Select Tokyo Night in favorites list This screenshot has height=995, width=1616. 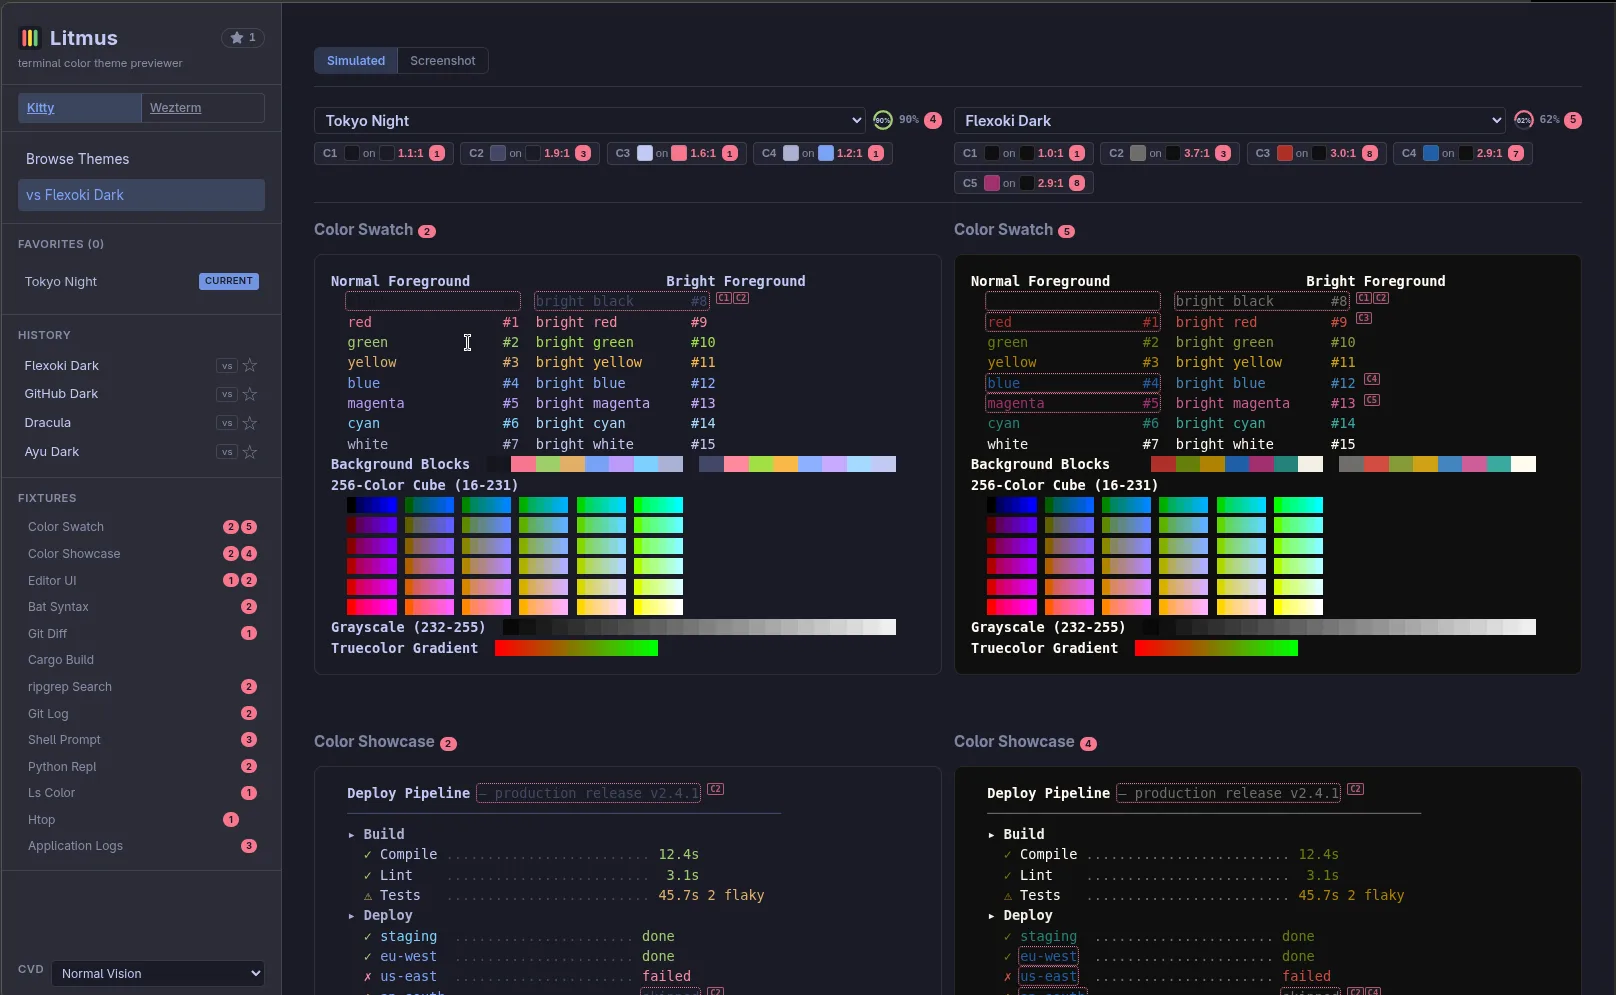click(61, 282)
